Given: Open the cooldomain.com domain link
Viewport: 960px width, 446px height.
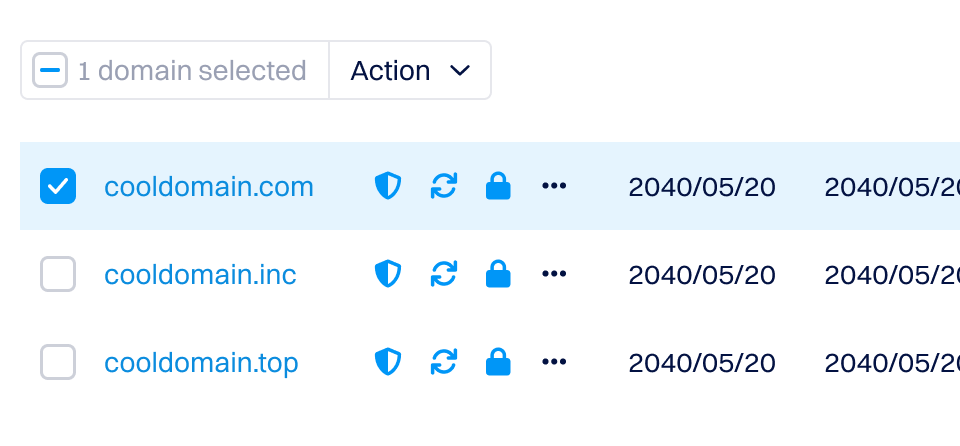Looking at the screenshot, I should click(209, 187).
